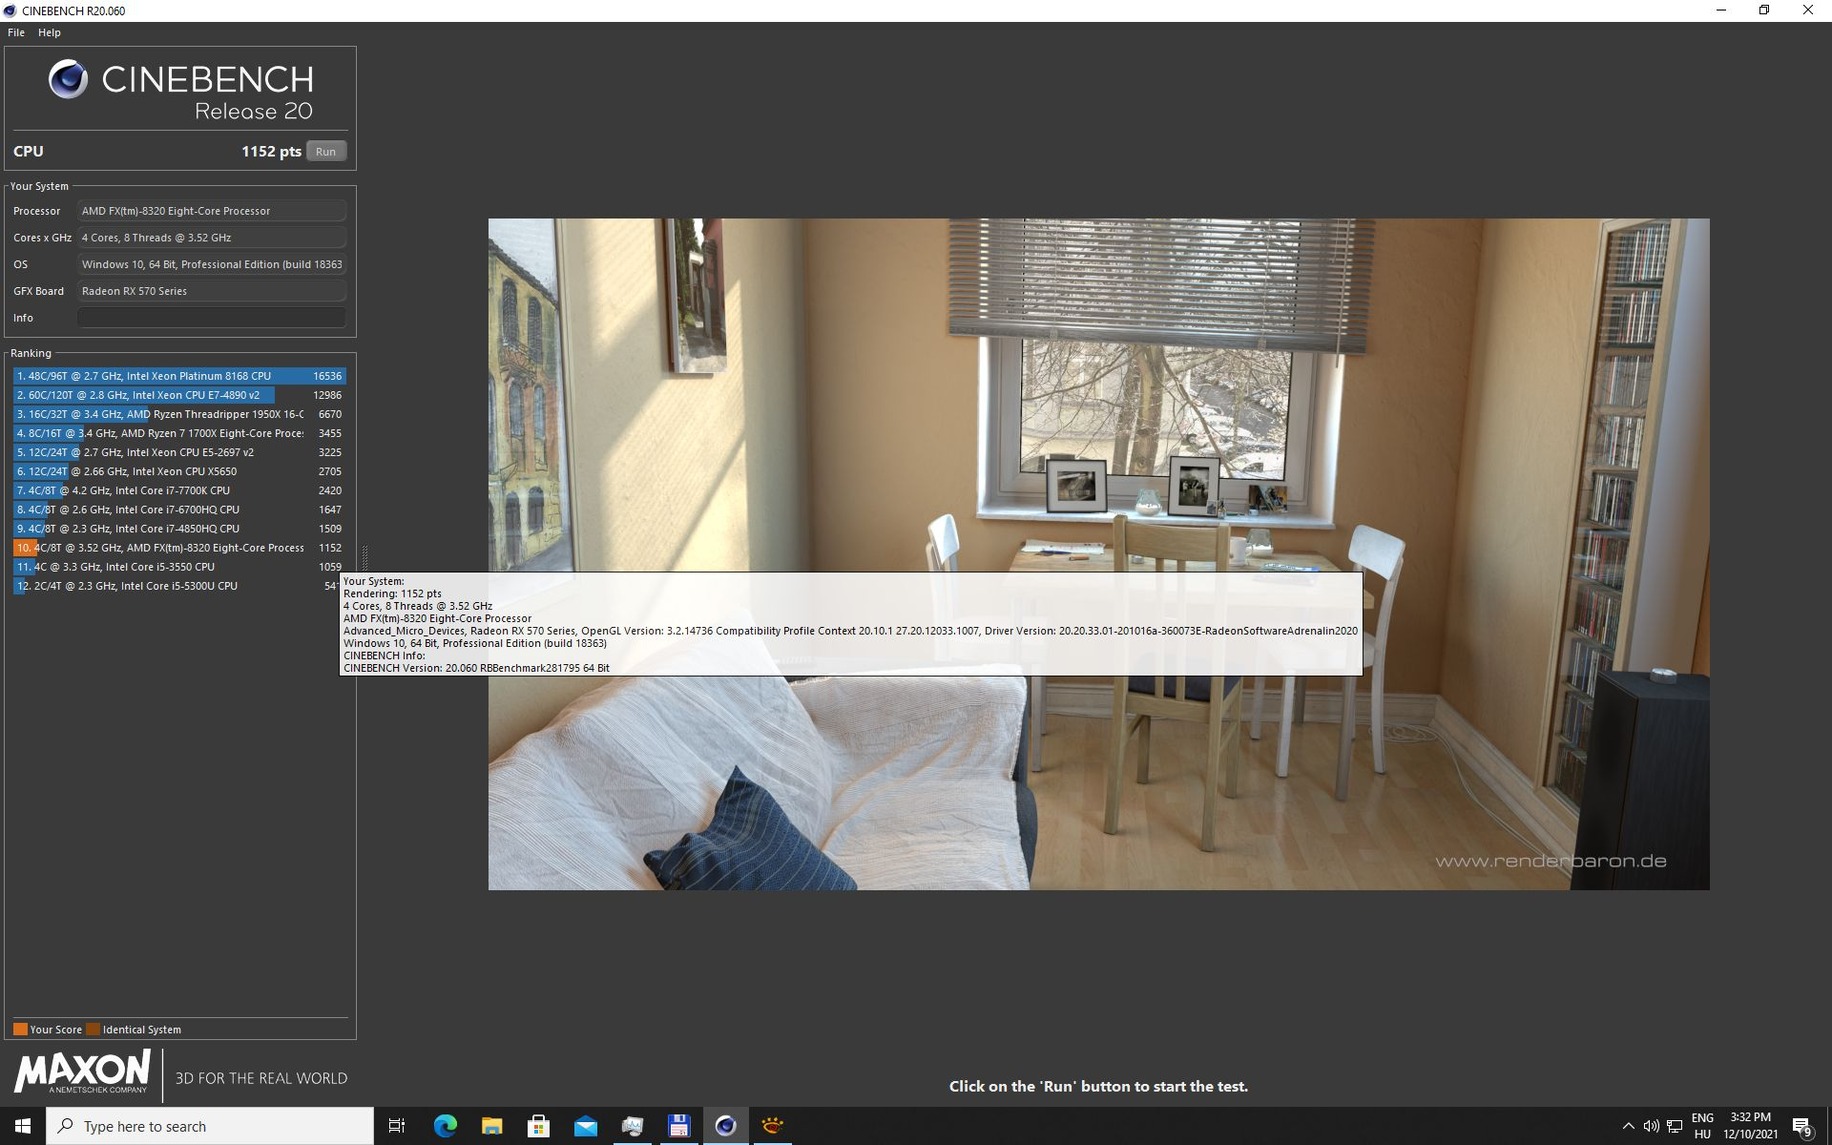Click the orange Your Score legend swatch
The image size is (1832, 1145).
[20, 1029]
